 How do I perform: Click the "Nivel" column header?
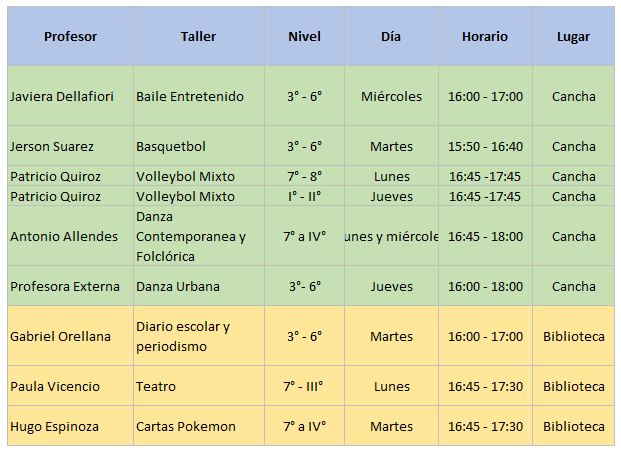click(x=304, y=37)
